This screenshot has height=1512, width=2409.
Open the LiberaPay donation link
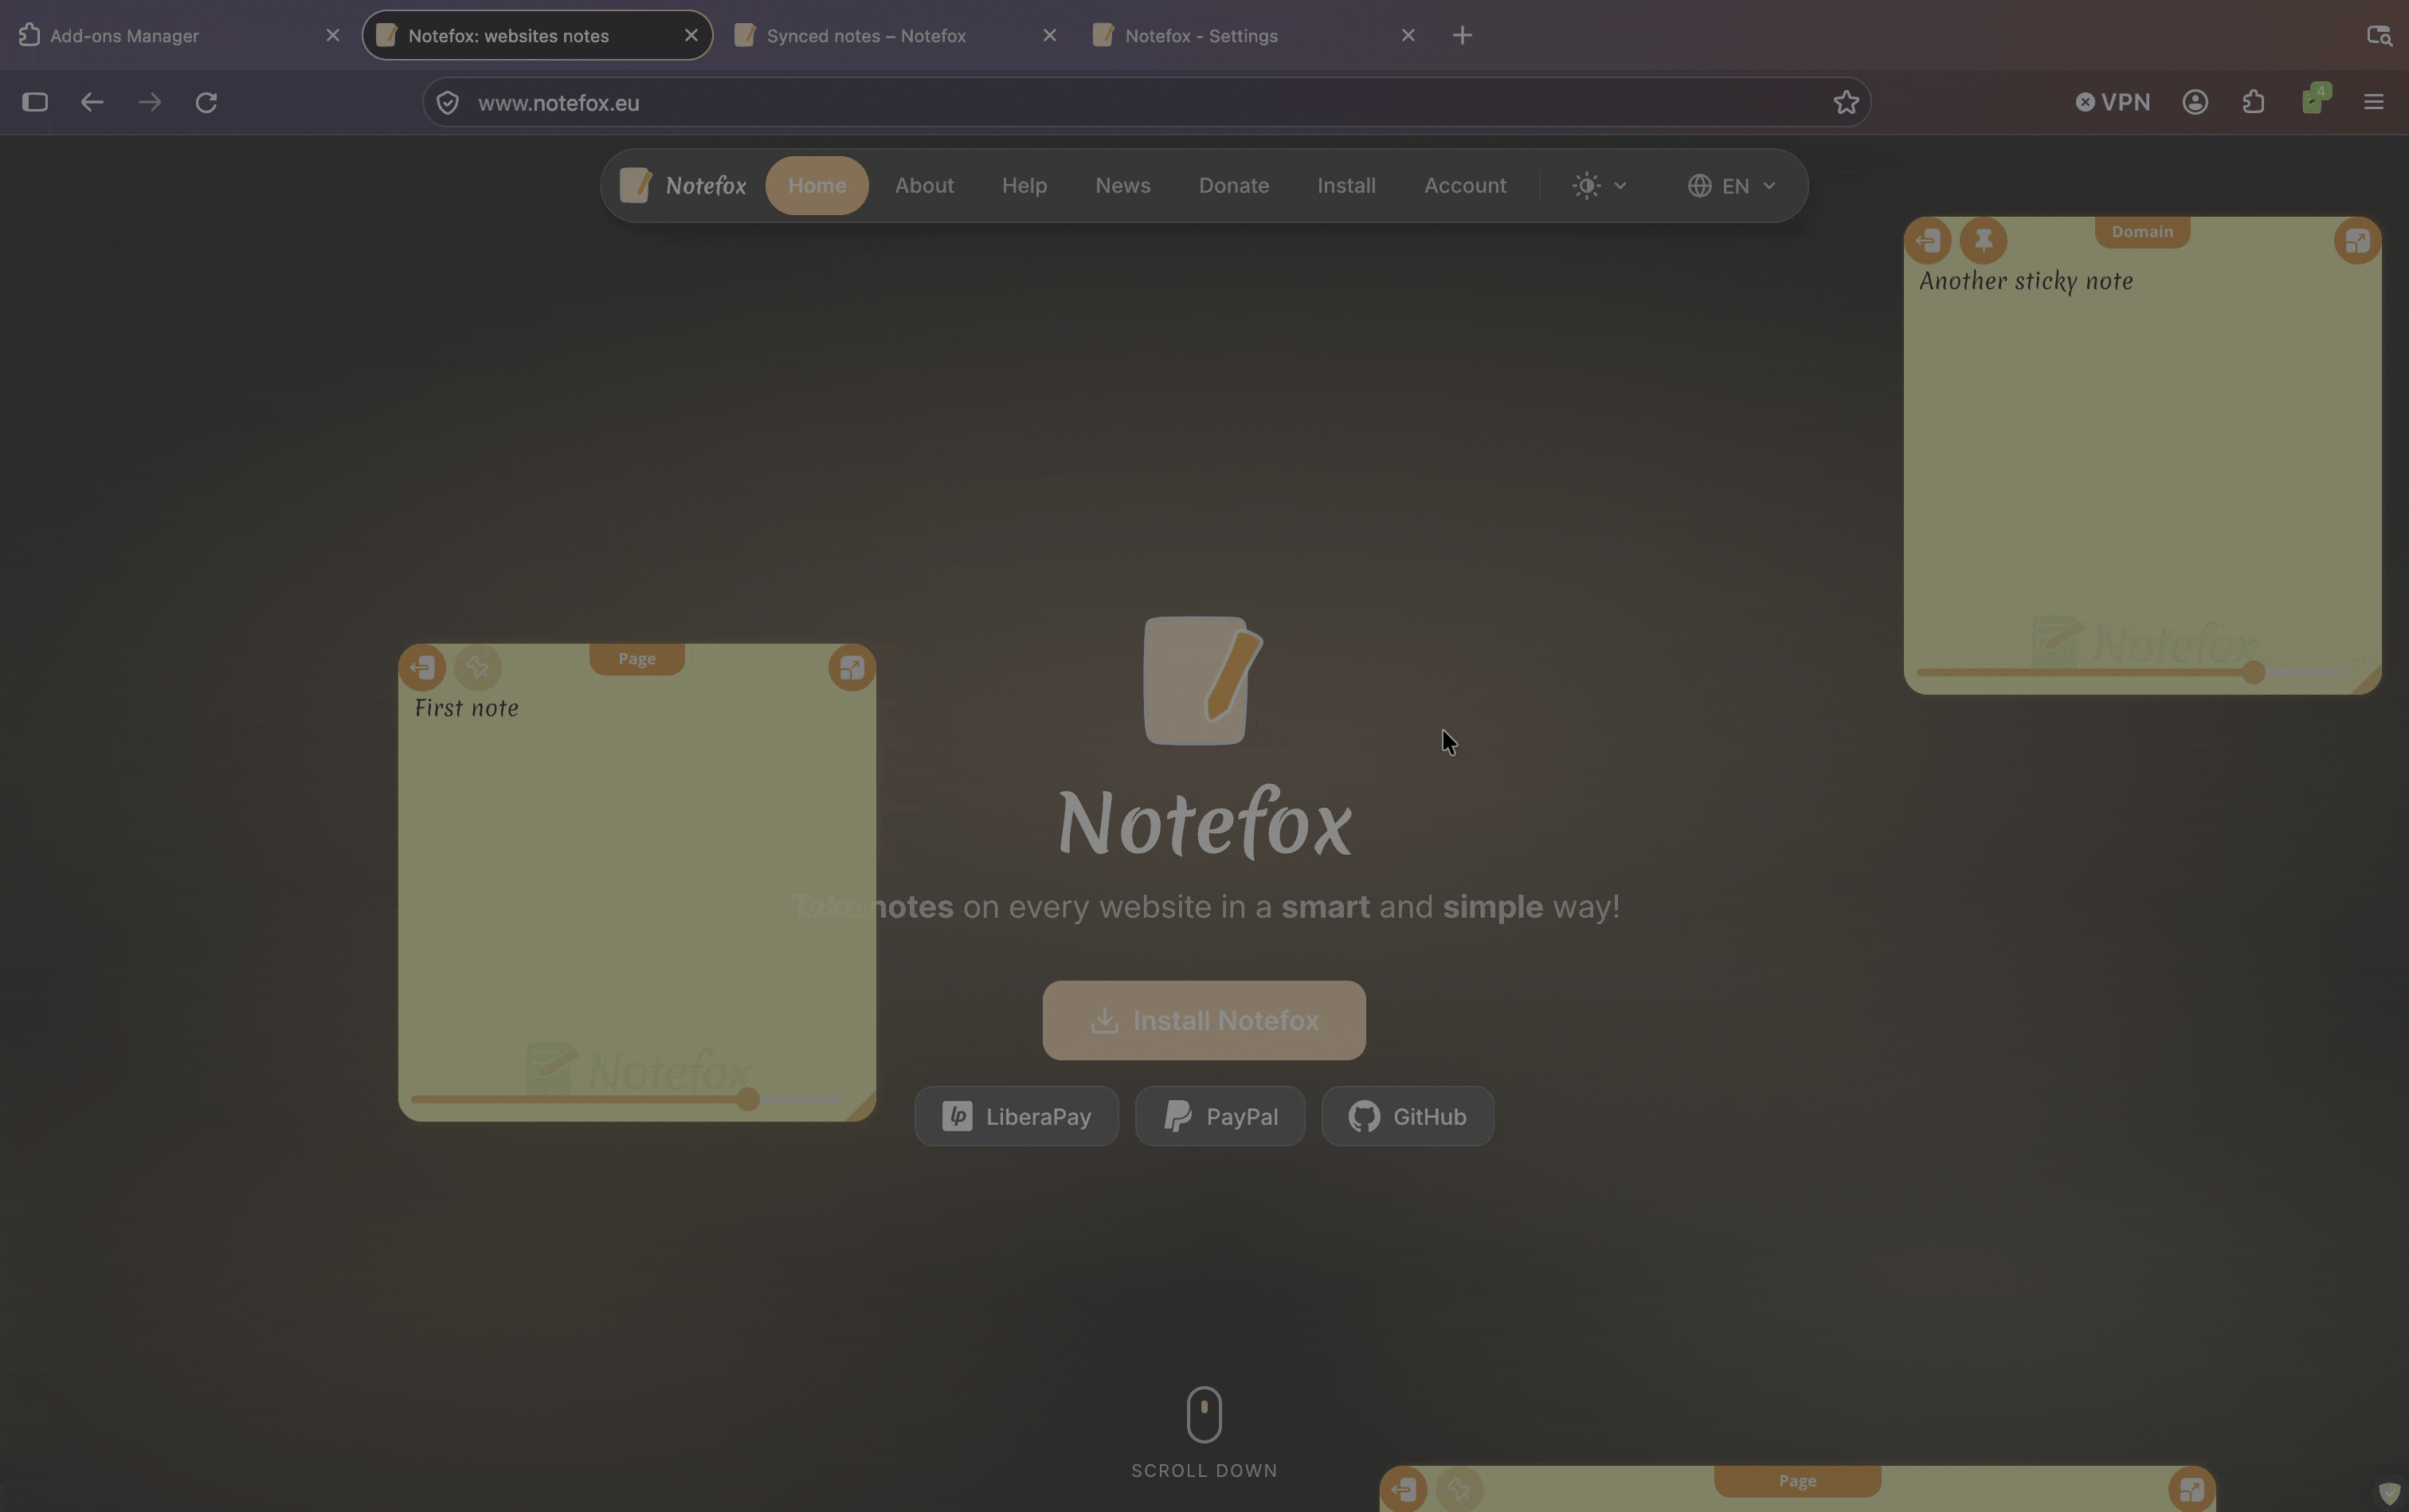coord(1016,1116)
